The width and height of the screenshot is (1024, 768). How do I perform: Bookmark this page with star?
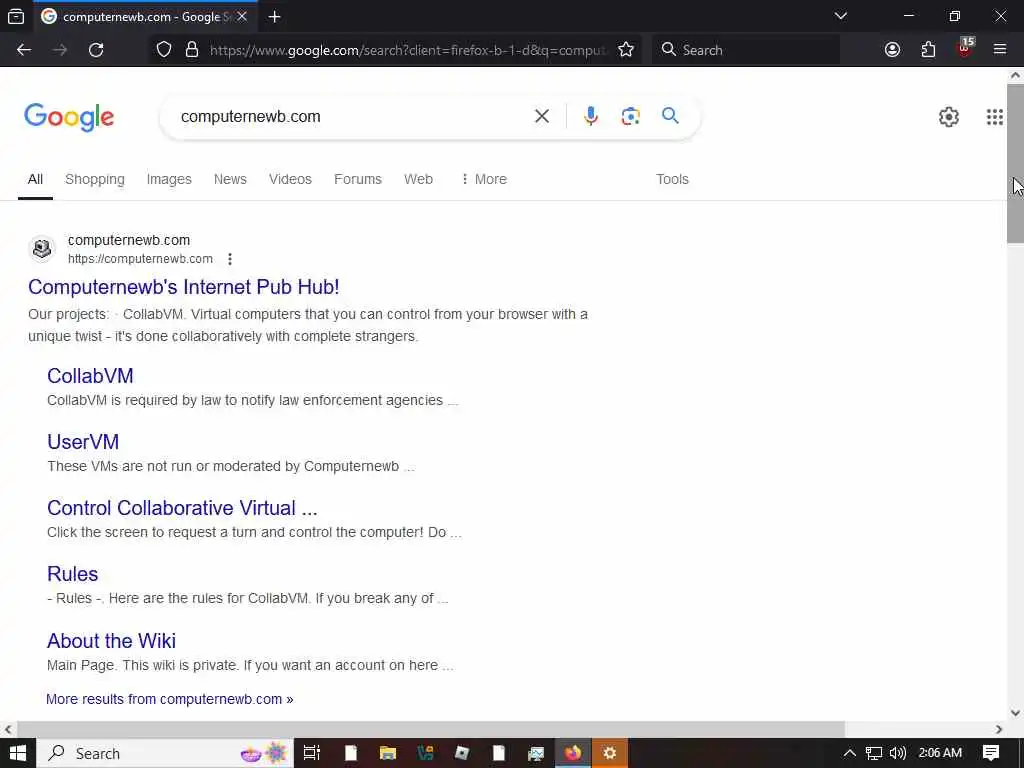(x=626, y=50)
